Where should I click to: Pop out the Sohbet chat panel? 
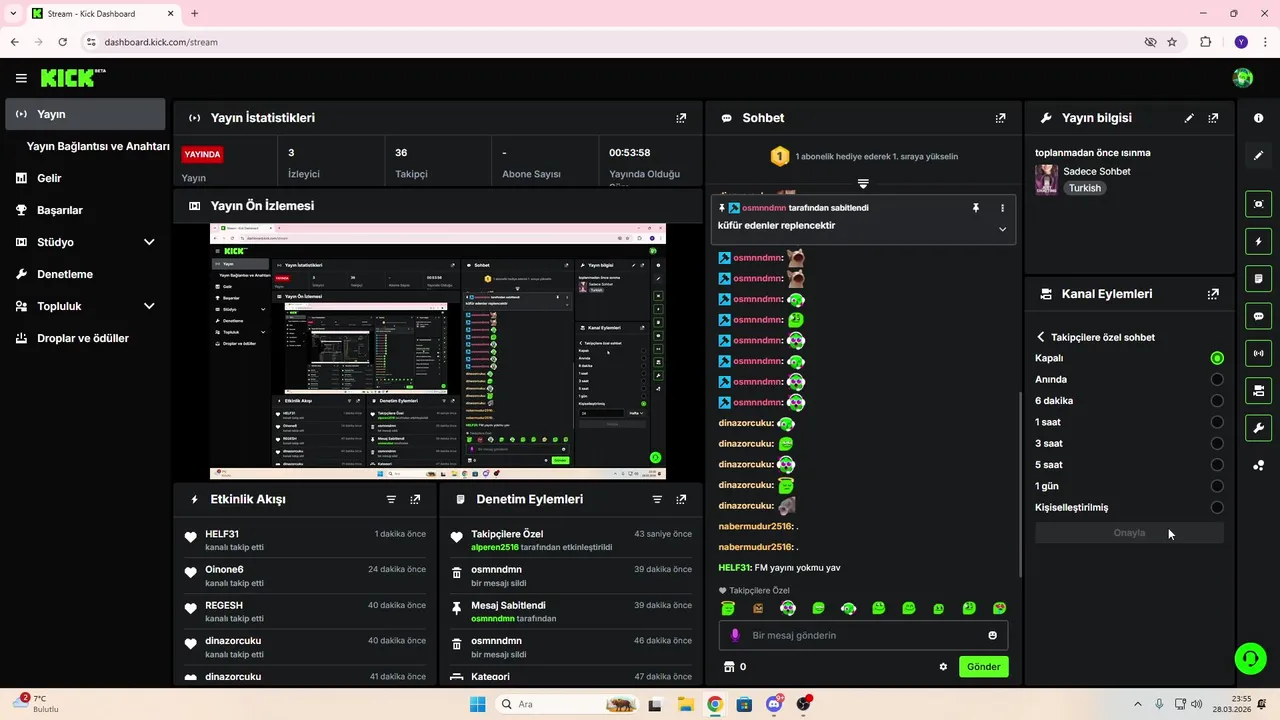(x=1000, y=118)
